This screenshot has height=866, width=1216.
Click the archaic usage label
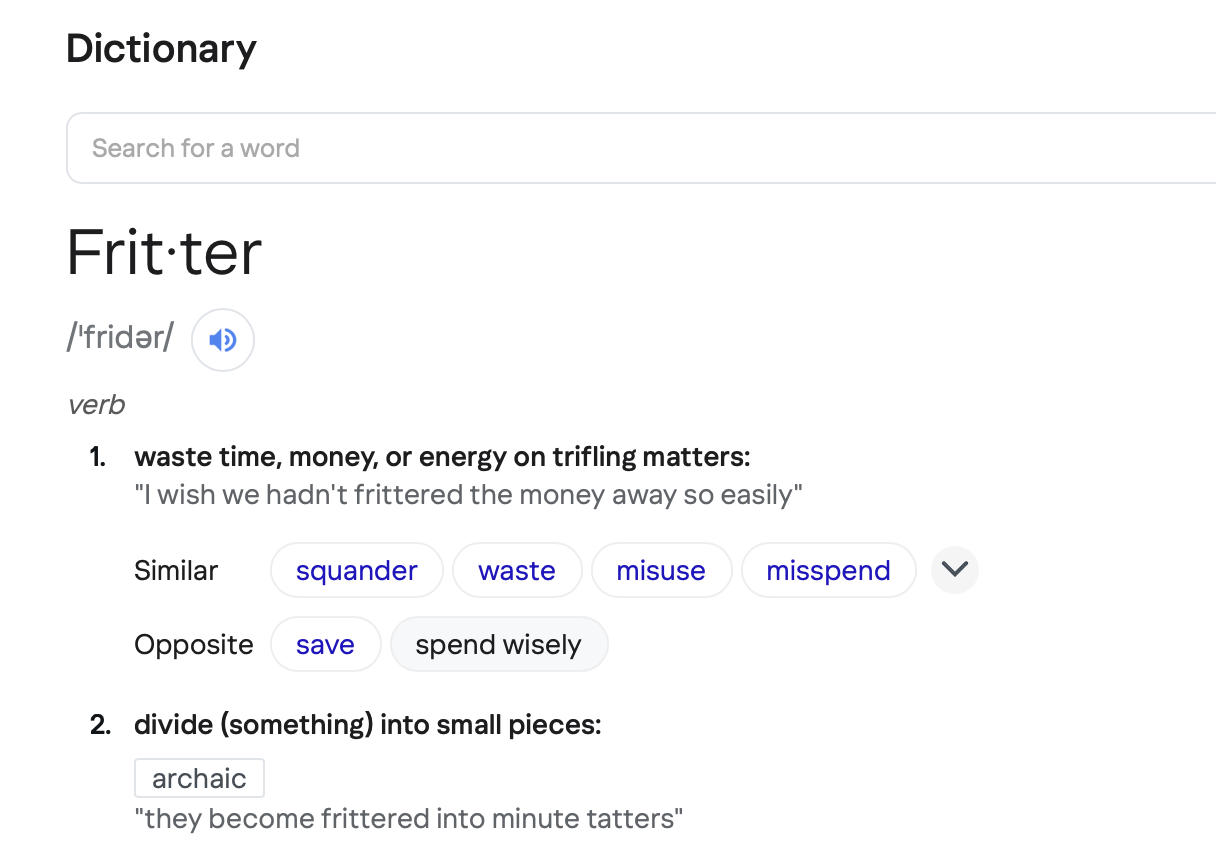point(199,778)
